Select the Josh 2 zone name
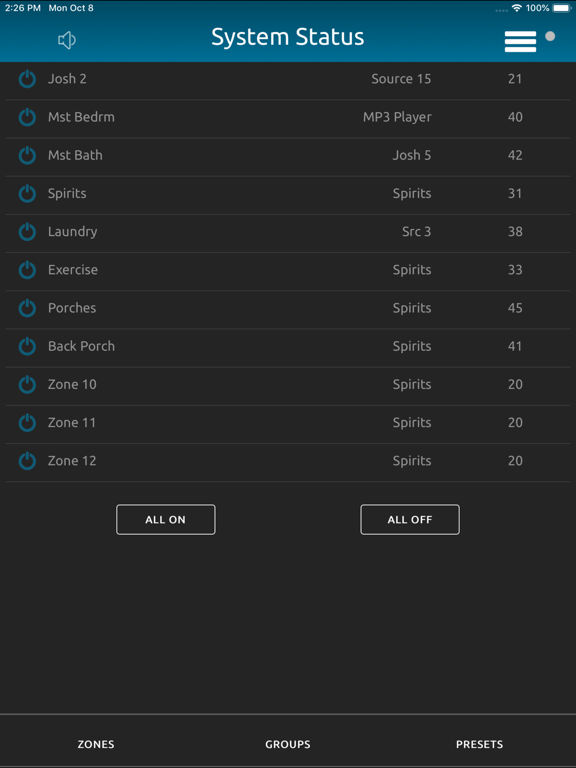The width and height of the screenshot is (576, 768). coord(67,79)
